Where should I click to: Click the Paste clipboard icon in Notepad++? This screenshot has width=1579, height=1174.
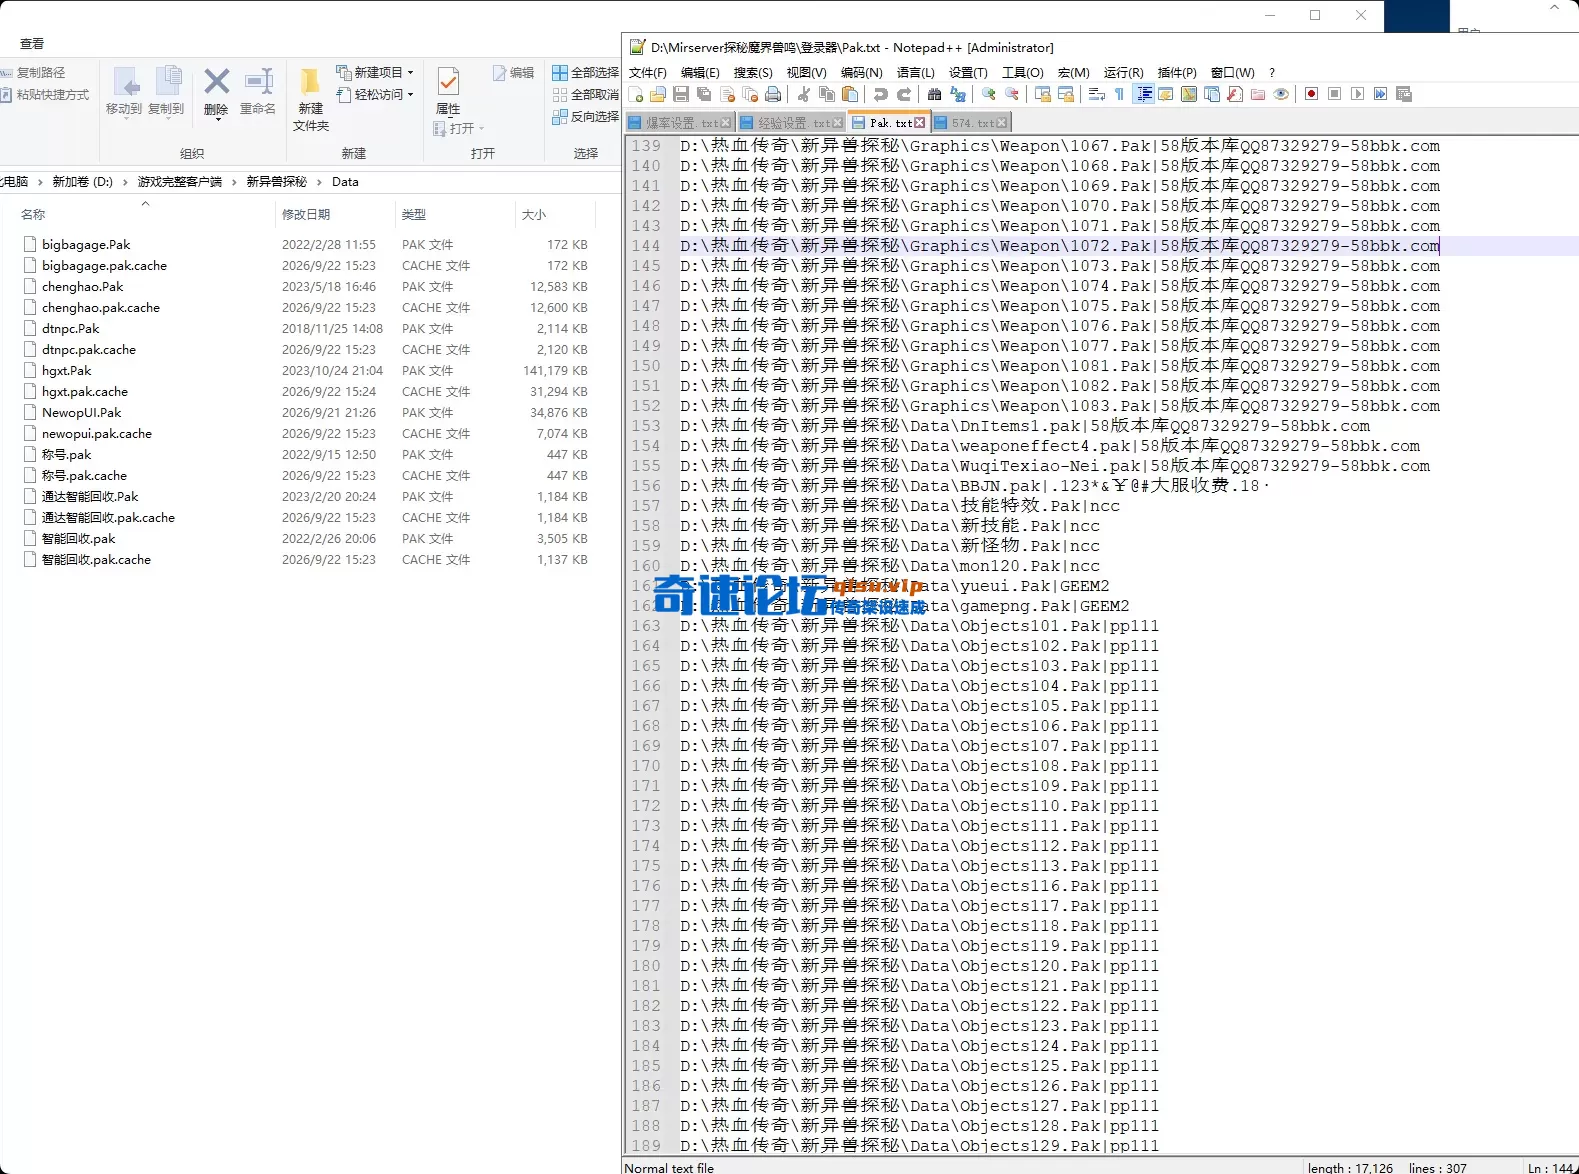point(850,94)
